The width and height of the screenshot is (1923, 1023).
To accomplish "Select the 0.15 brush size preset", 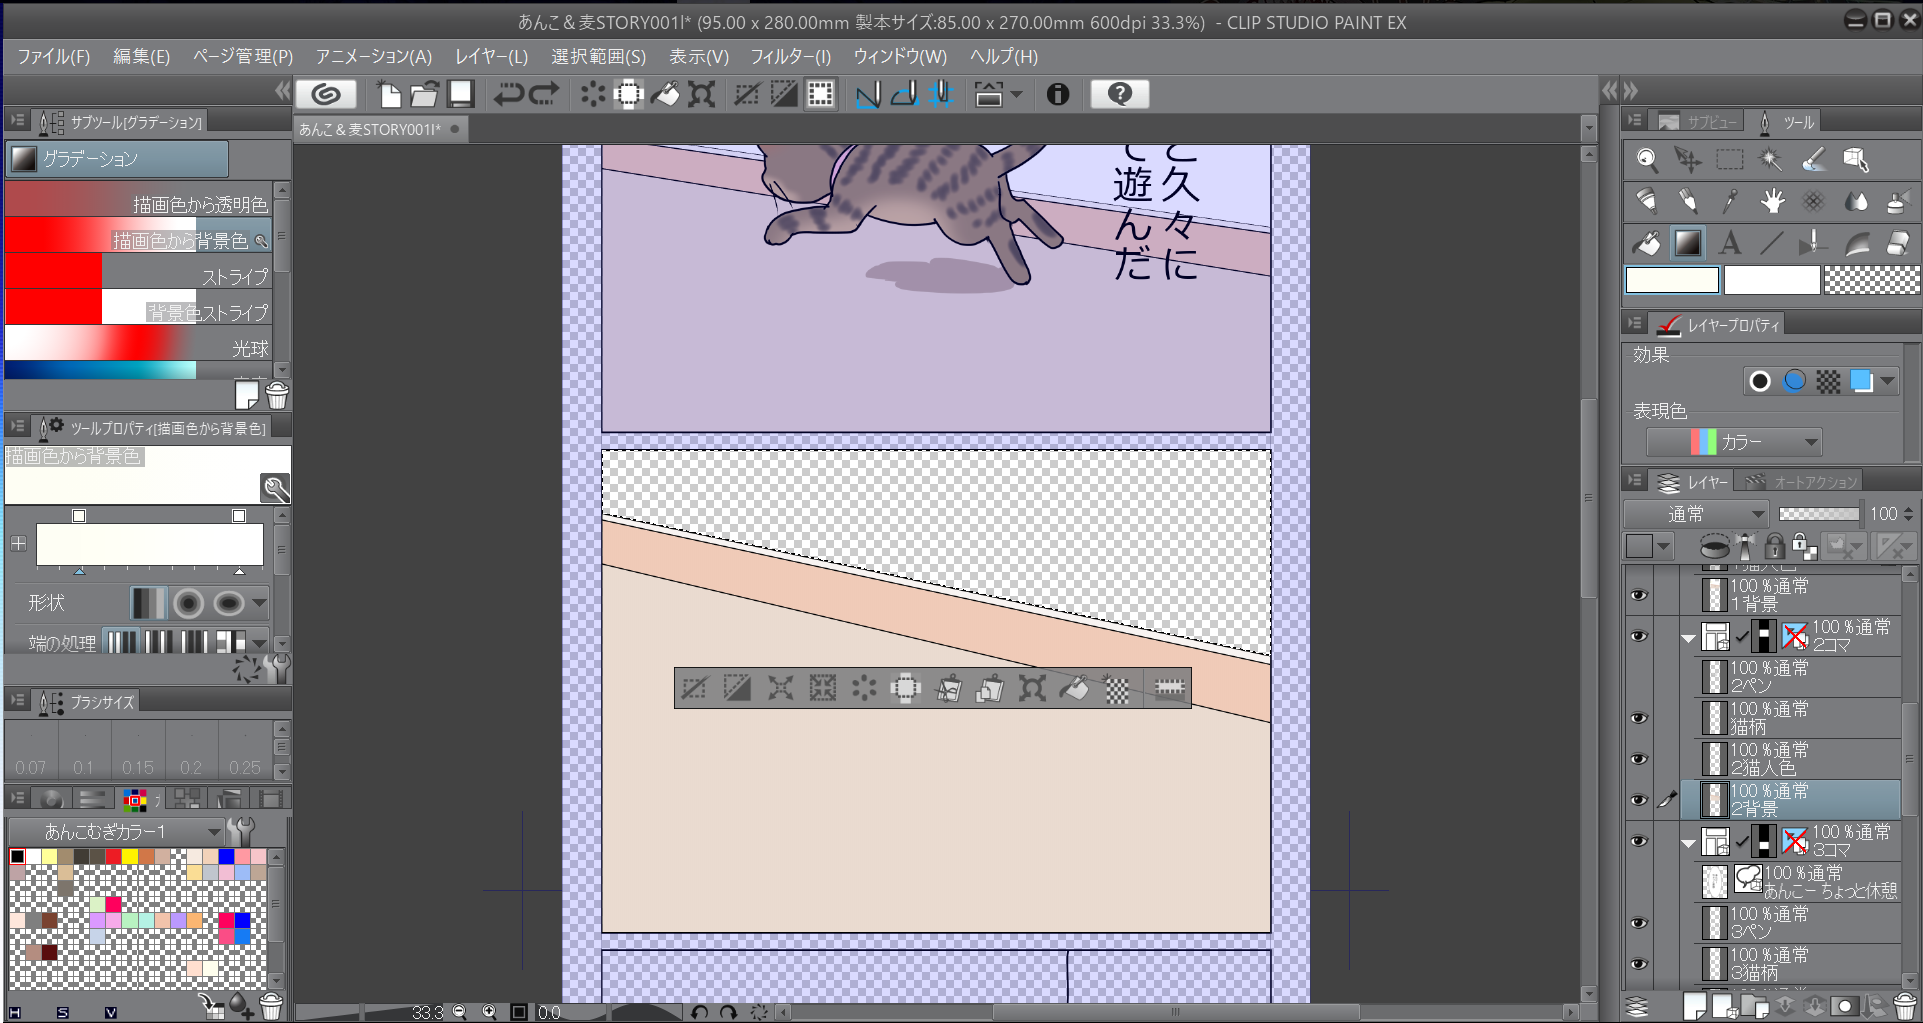I will (137, 750).
